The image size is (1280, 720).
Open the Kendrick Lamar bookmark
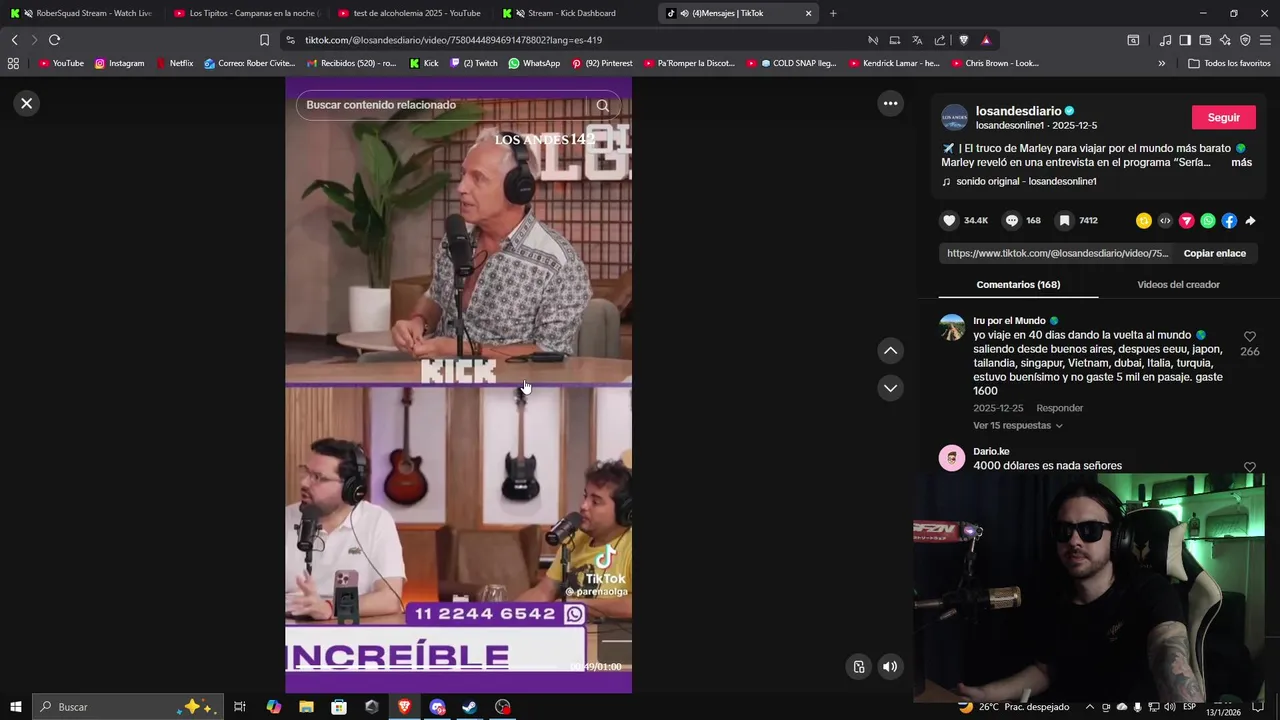click(894, 63)
